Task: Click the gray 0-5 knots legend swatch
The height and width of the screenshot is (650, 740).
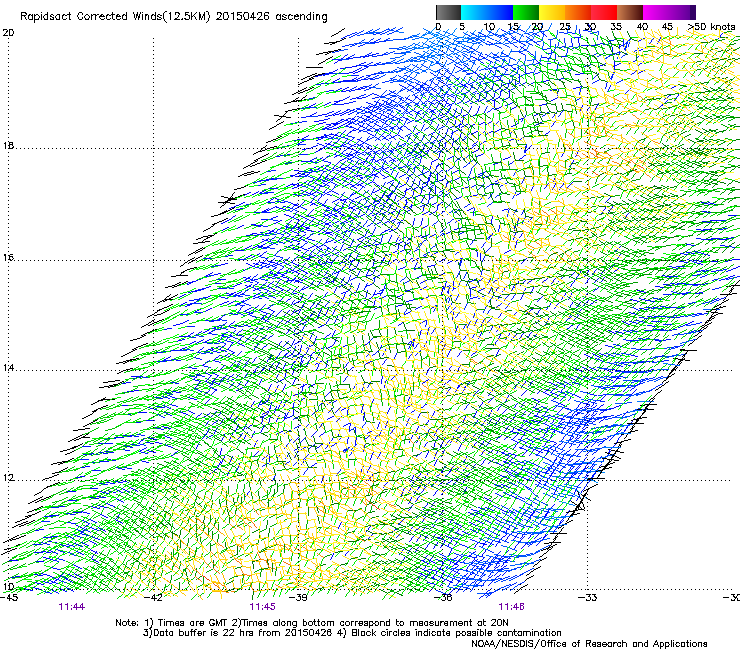Action: [449, 12]
